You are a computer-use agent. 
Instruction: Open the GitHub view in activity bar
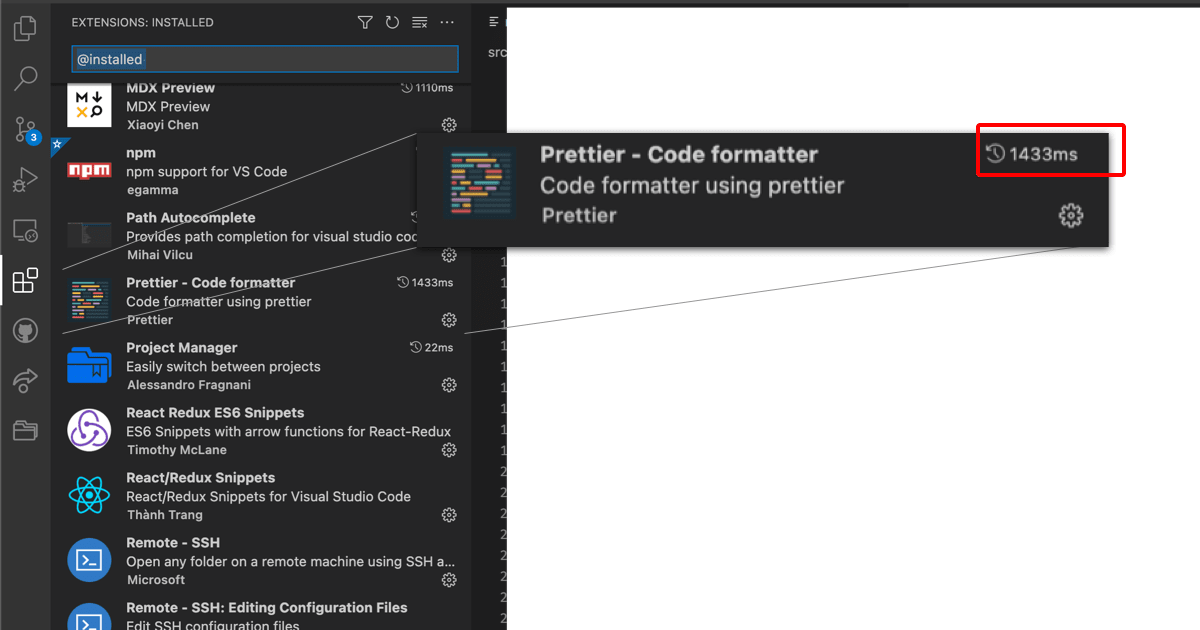pyautogui.click(x=26, y=331)
